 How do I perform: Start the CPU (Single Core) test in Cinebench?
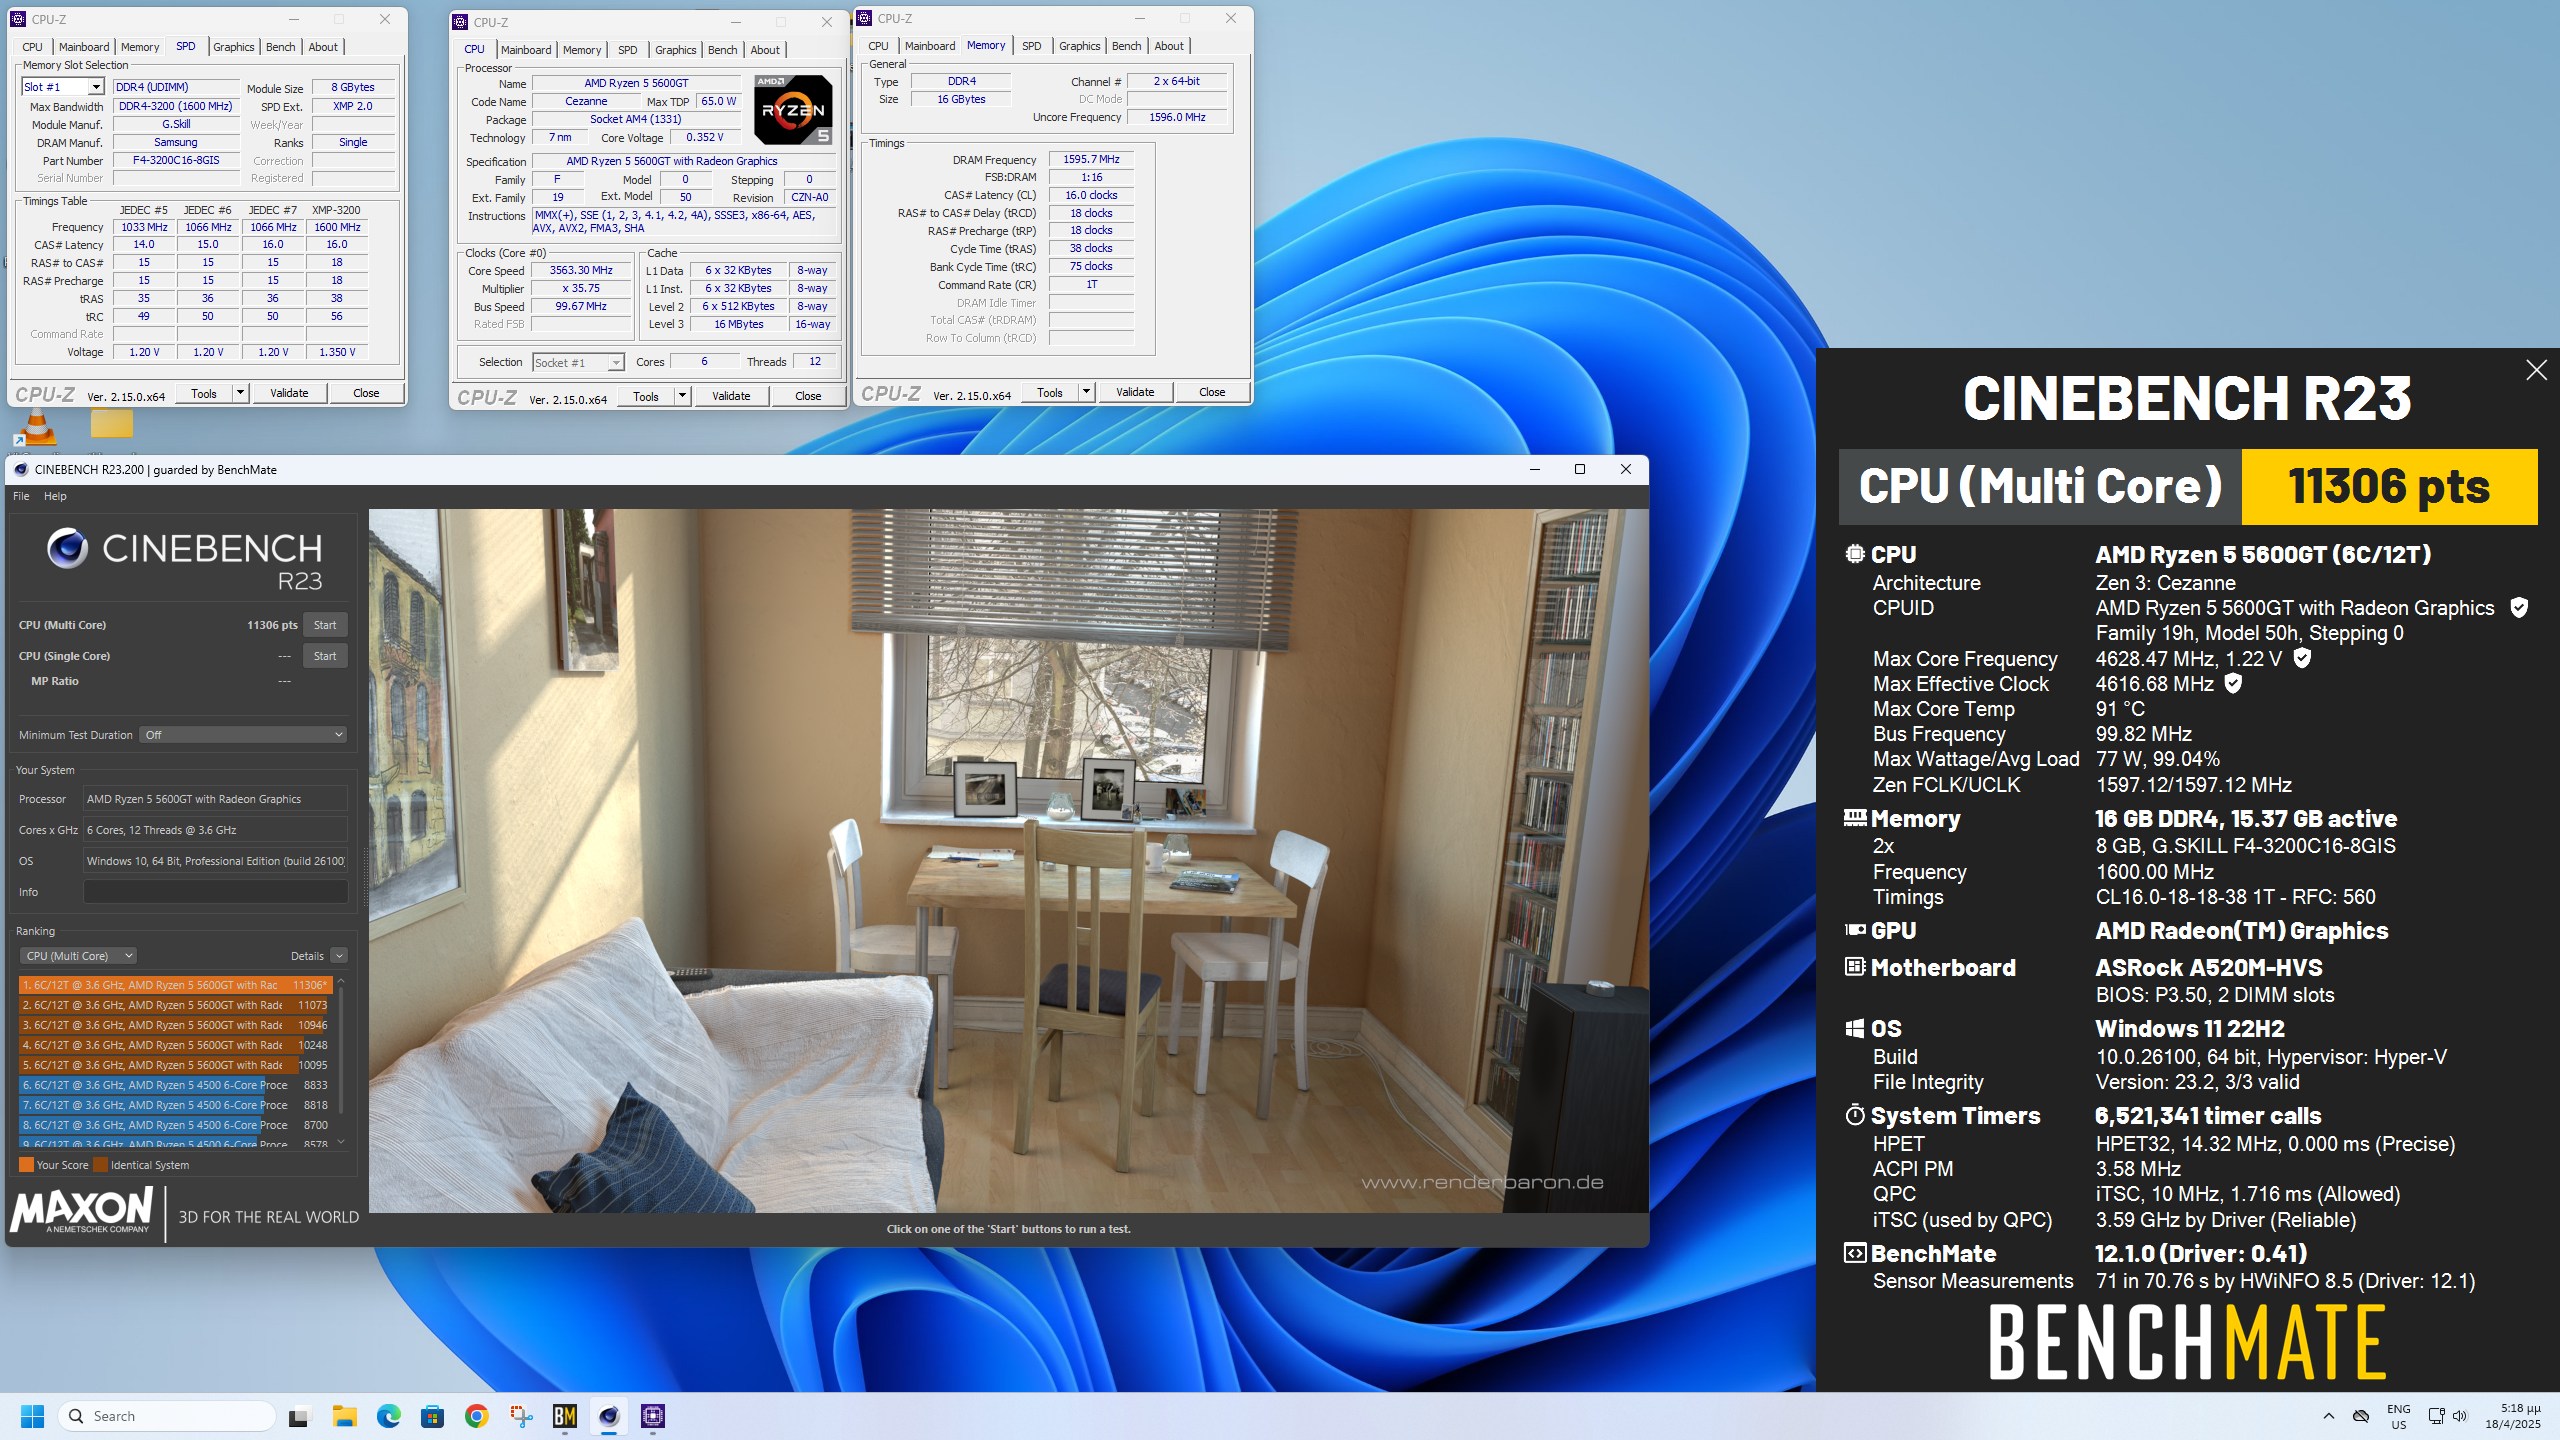click(325, 656)
